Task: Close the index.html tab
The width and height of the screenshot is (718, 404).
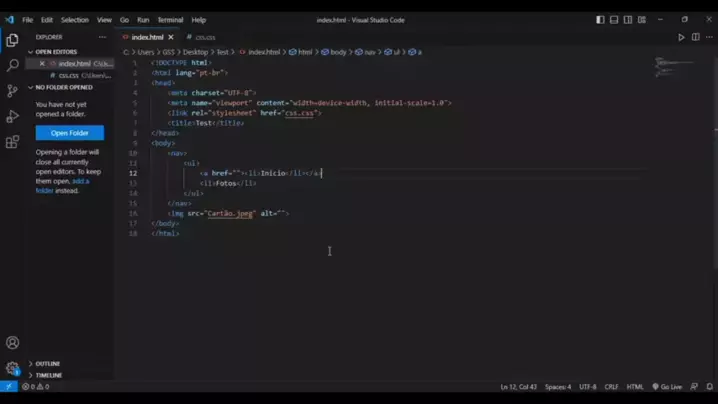Action: [x=171, y=37]
